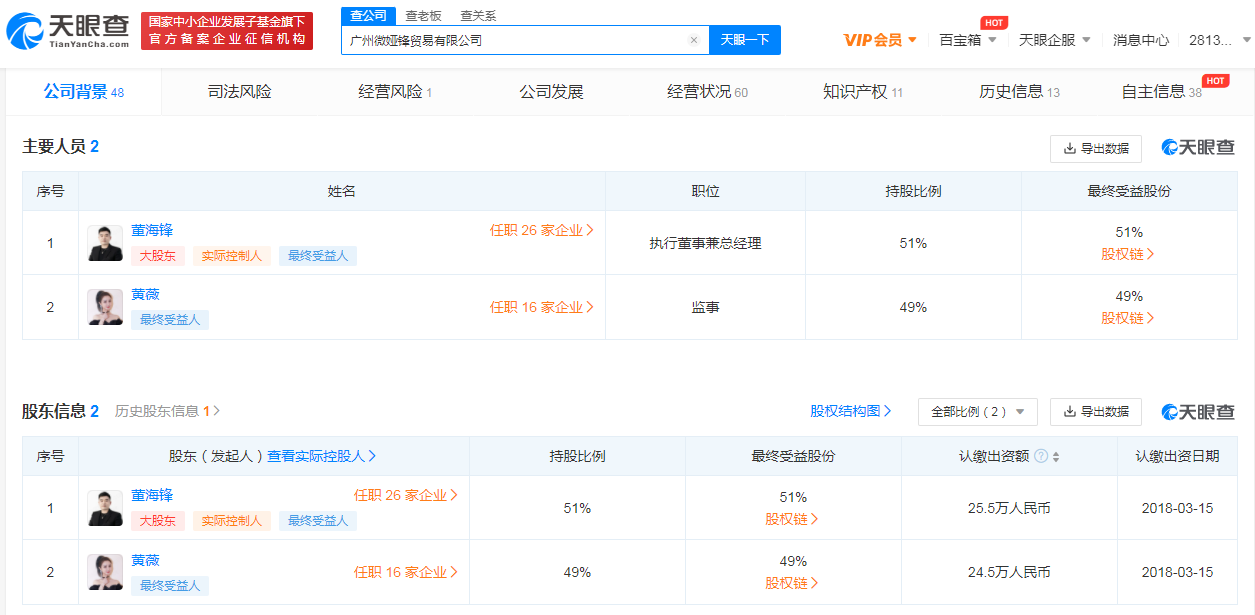Open 股权链 for 49% in 主要人员
The height and width of the screenshot is (615, 1255).
[x=1128, y=318]
